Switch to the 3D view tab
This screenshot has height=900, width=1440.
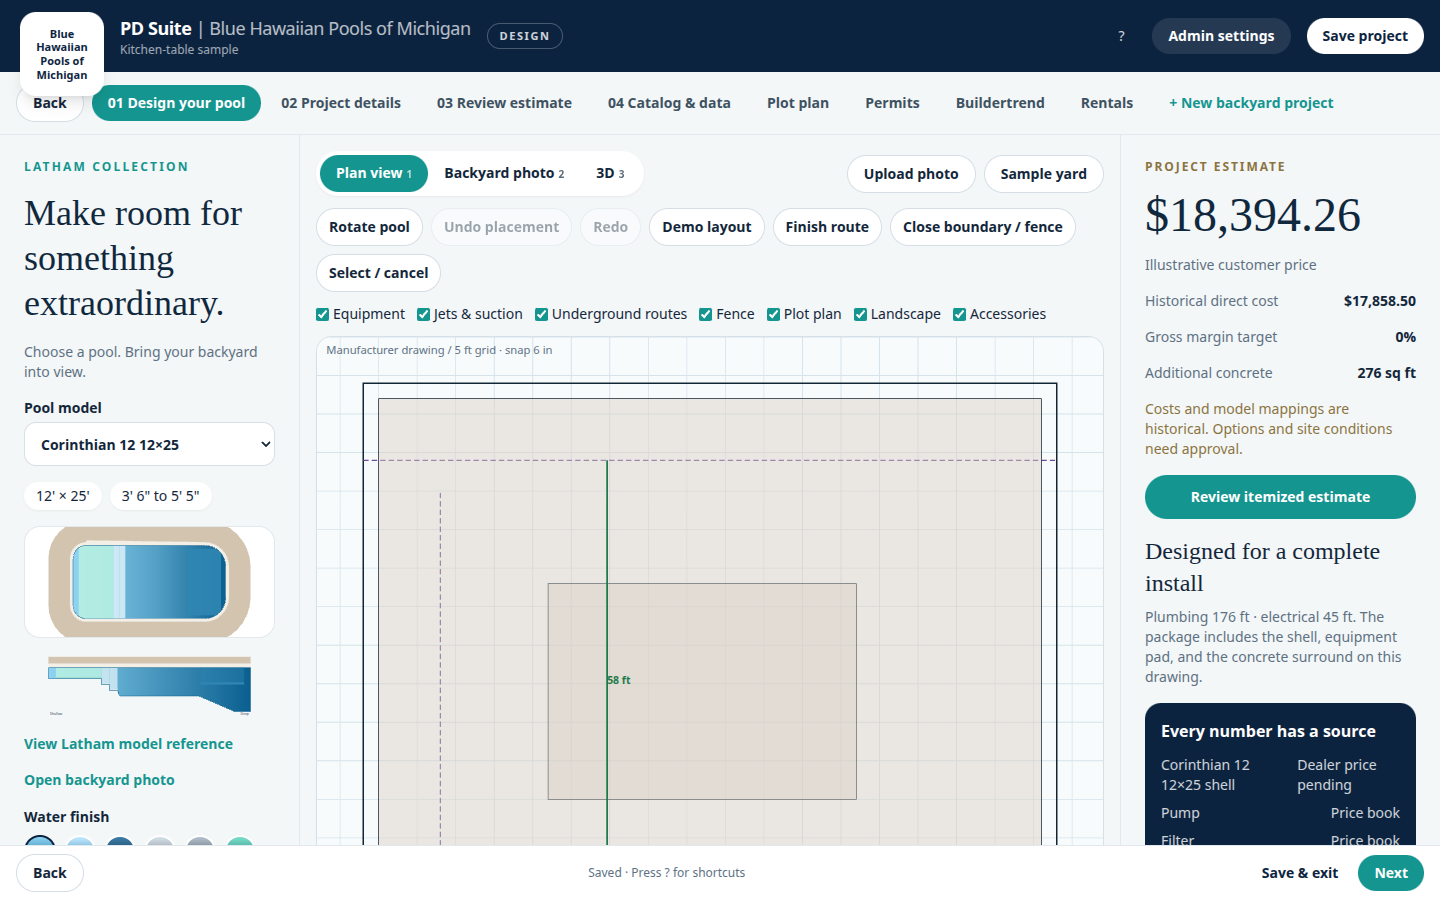610,173
